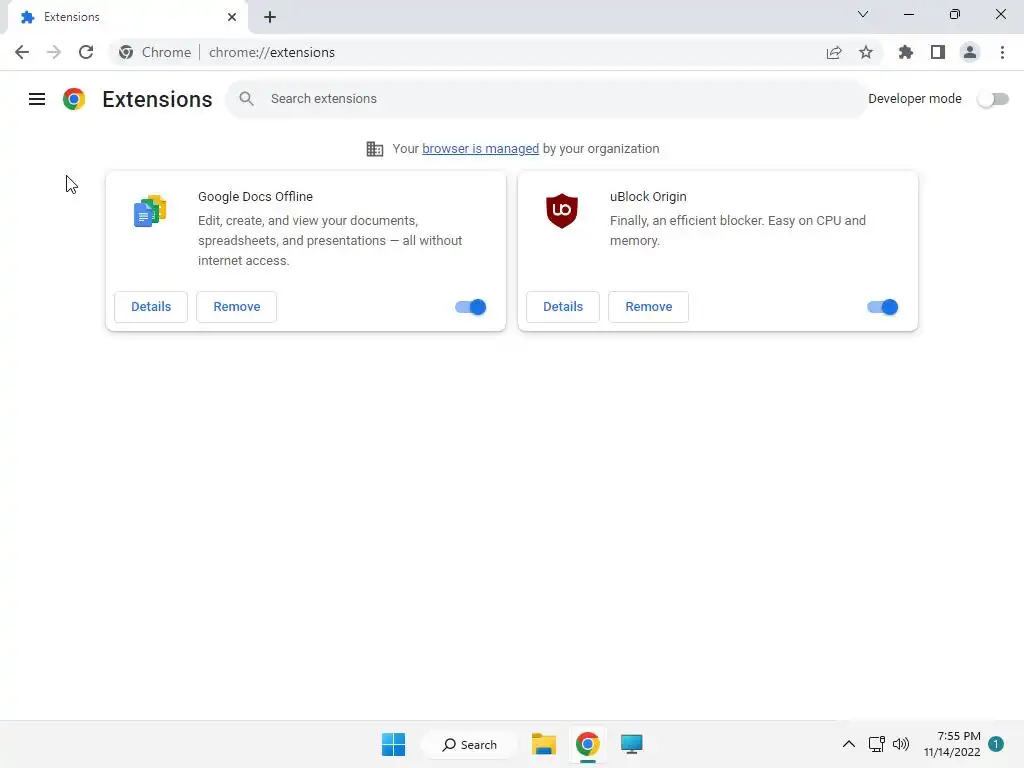Open the tab search dropdown chevron
The height and width of the screenshot is (768, 1024).
(863, 14)
